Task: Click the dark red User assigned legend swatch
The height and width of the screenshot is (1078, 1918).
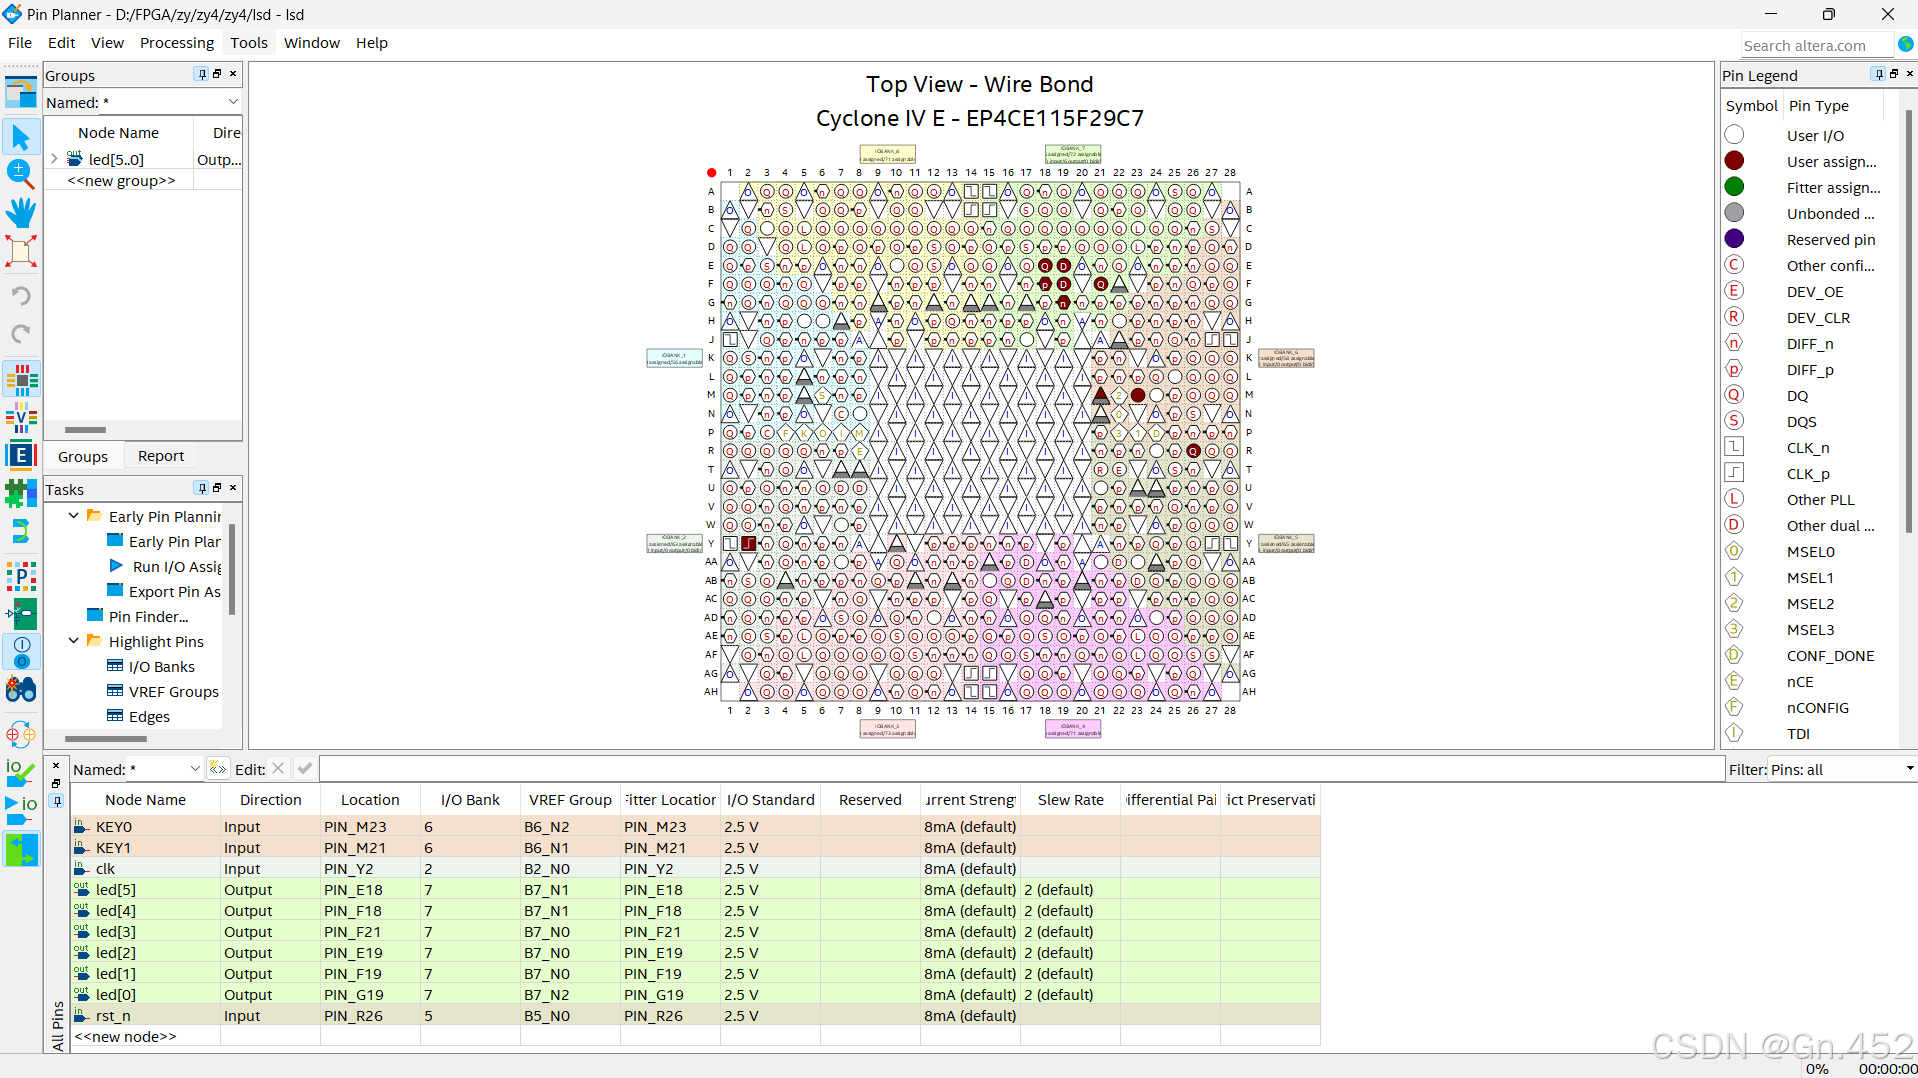Action: [1734, 160]
